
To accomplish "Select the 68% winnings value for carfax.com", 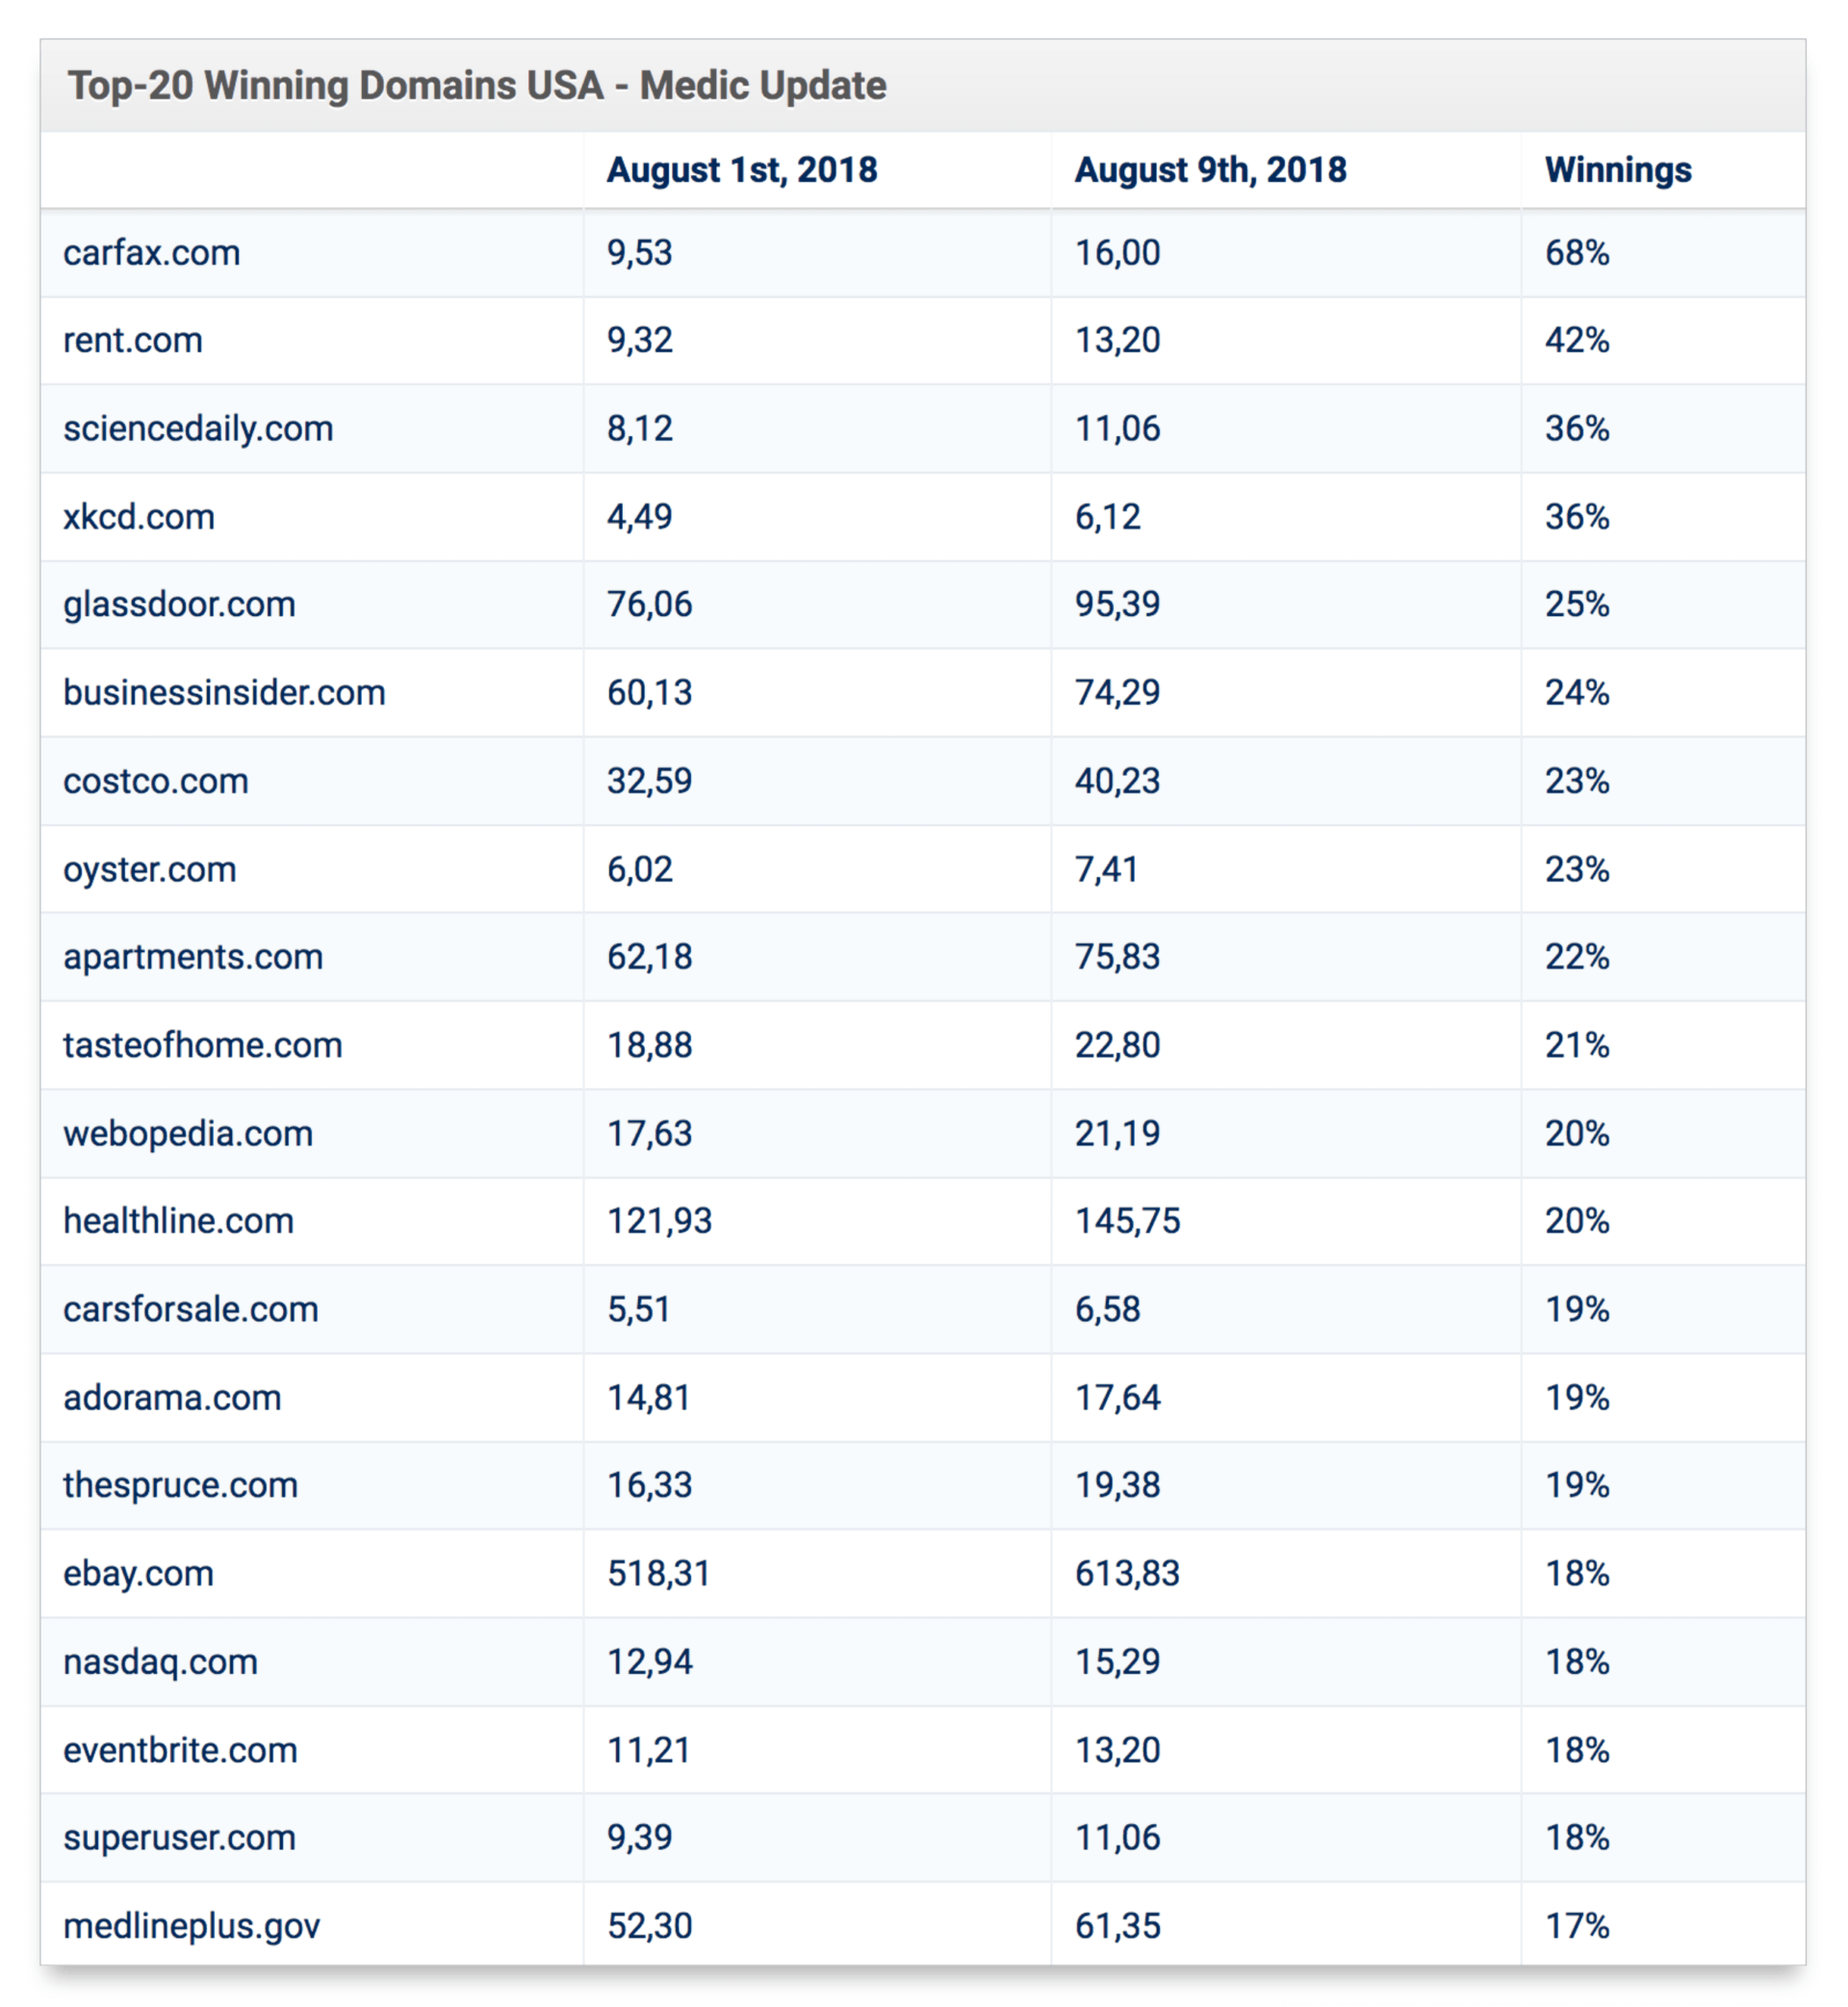I will click(1577, 253).
